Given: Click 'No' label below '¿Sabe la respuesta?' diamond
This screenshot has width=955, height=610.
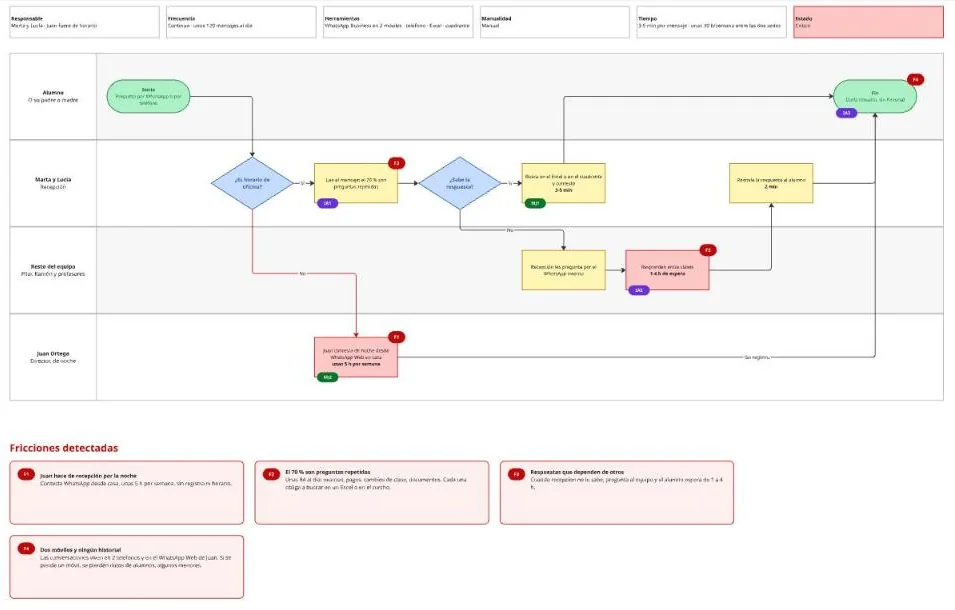Looking at the screenshot, I should 510,230.
